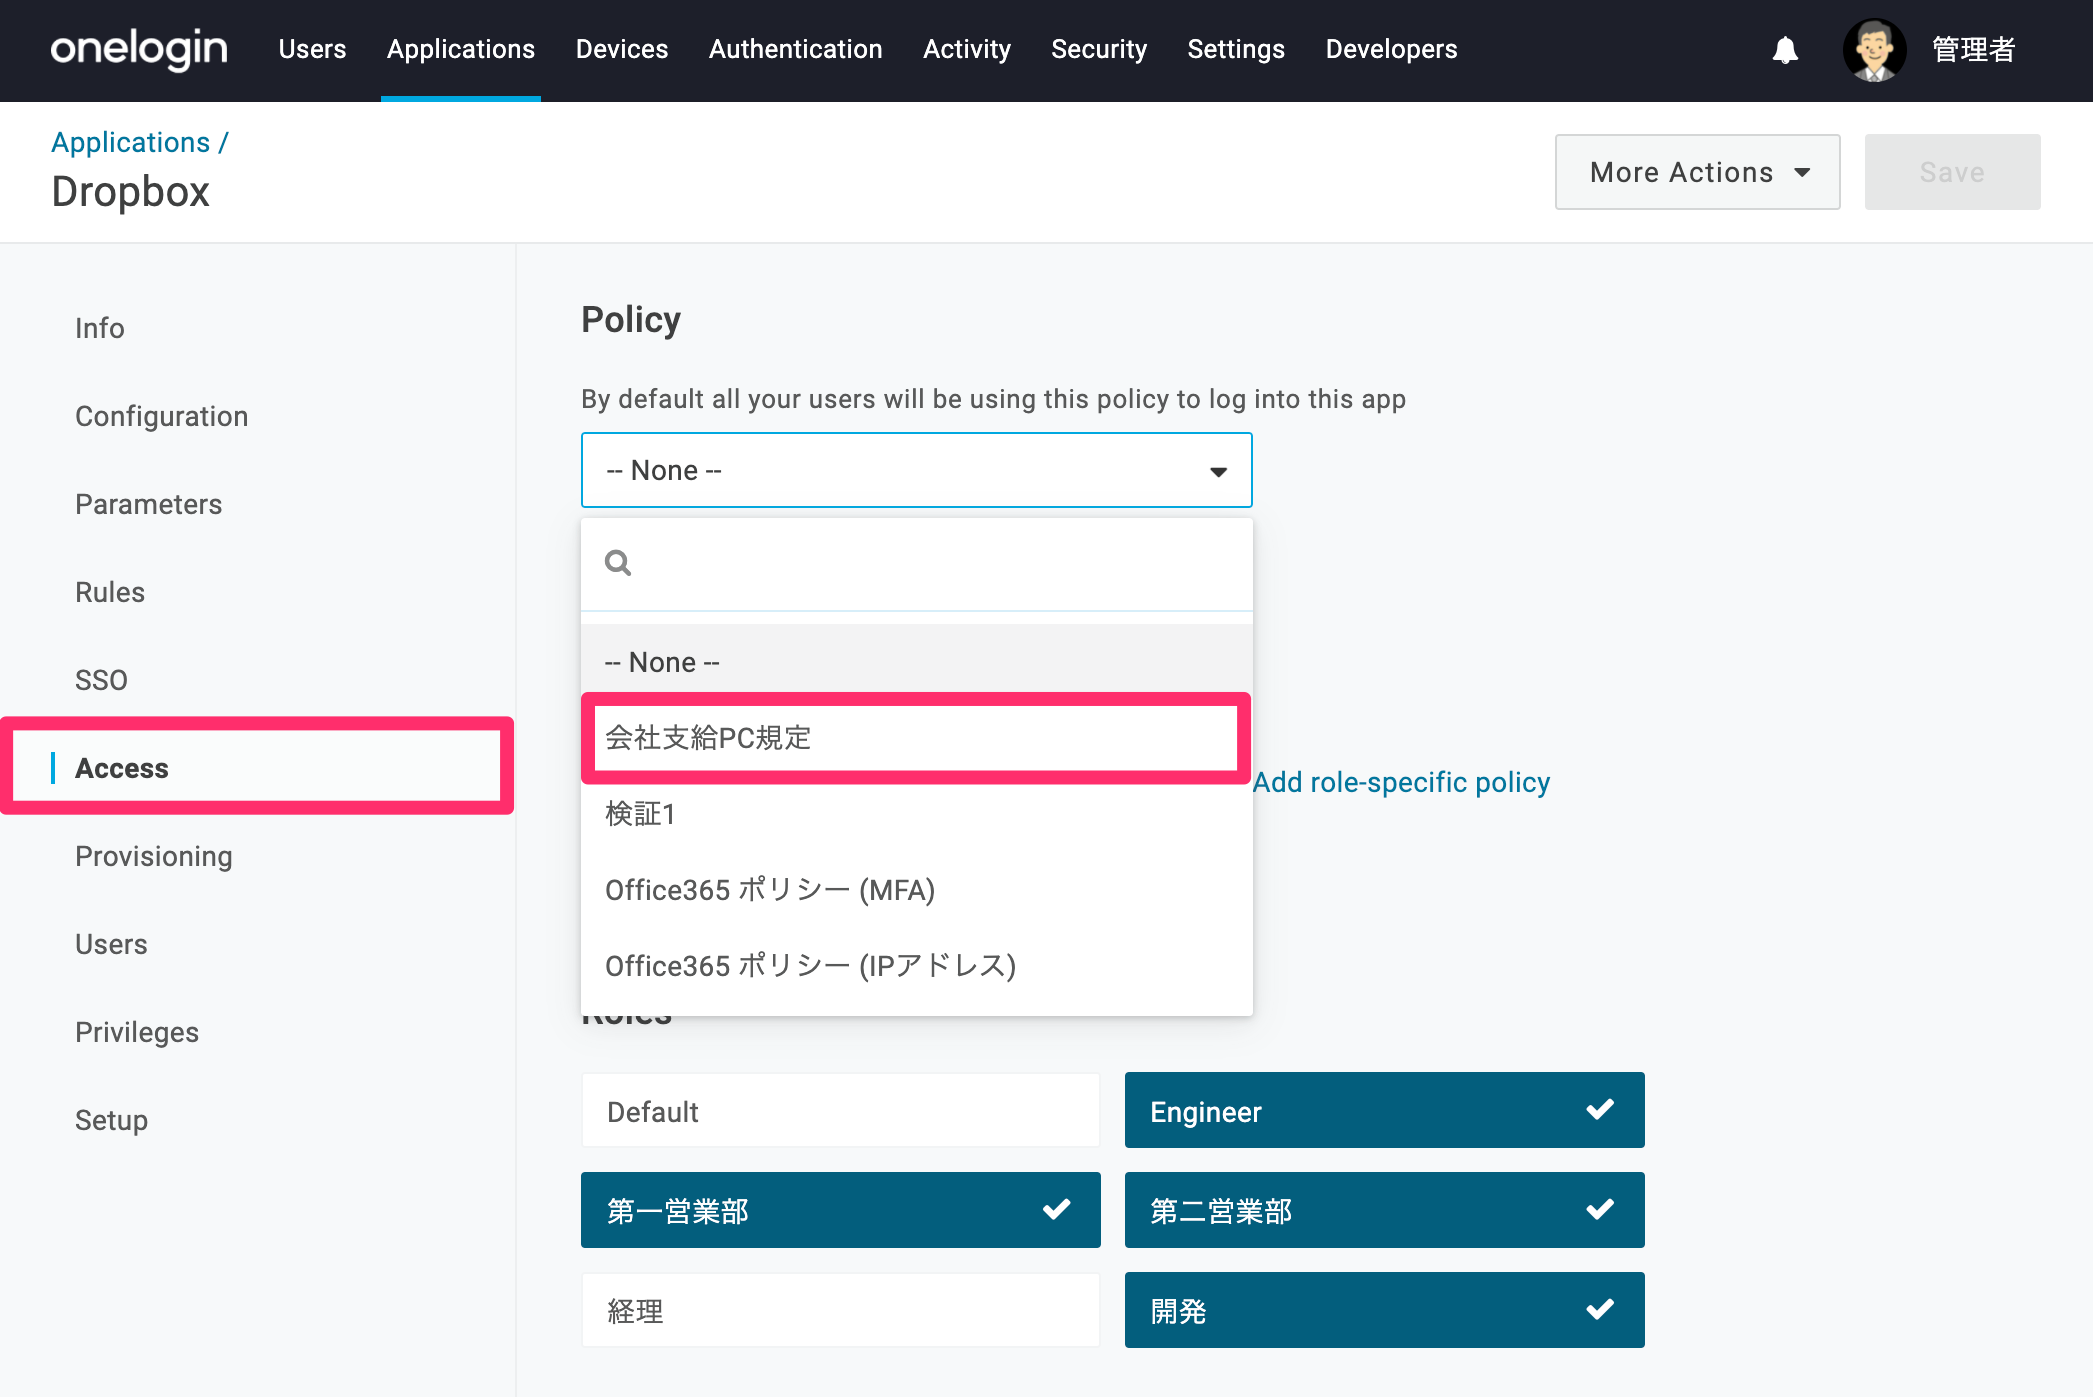Open the notifications bell
2093x1397 pixels.
(x=1785, y=50)
